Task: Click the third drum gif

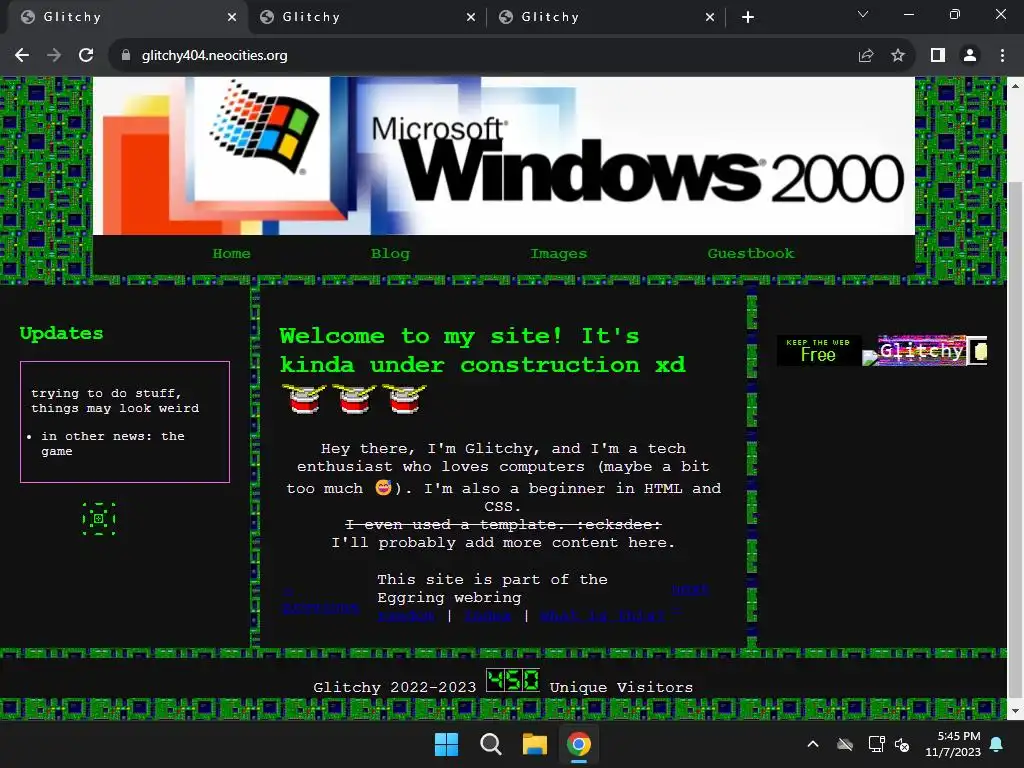Action: (x=404, y=398)
